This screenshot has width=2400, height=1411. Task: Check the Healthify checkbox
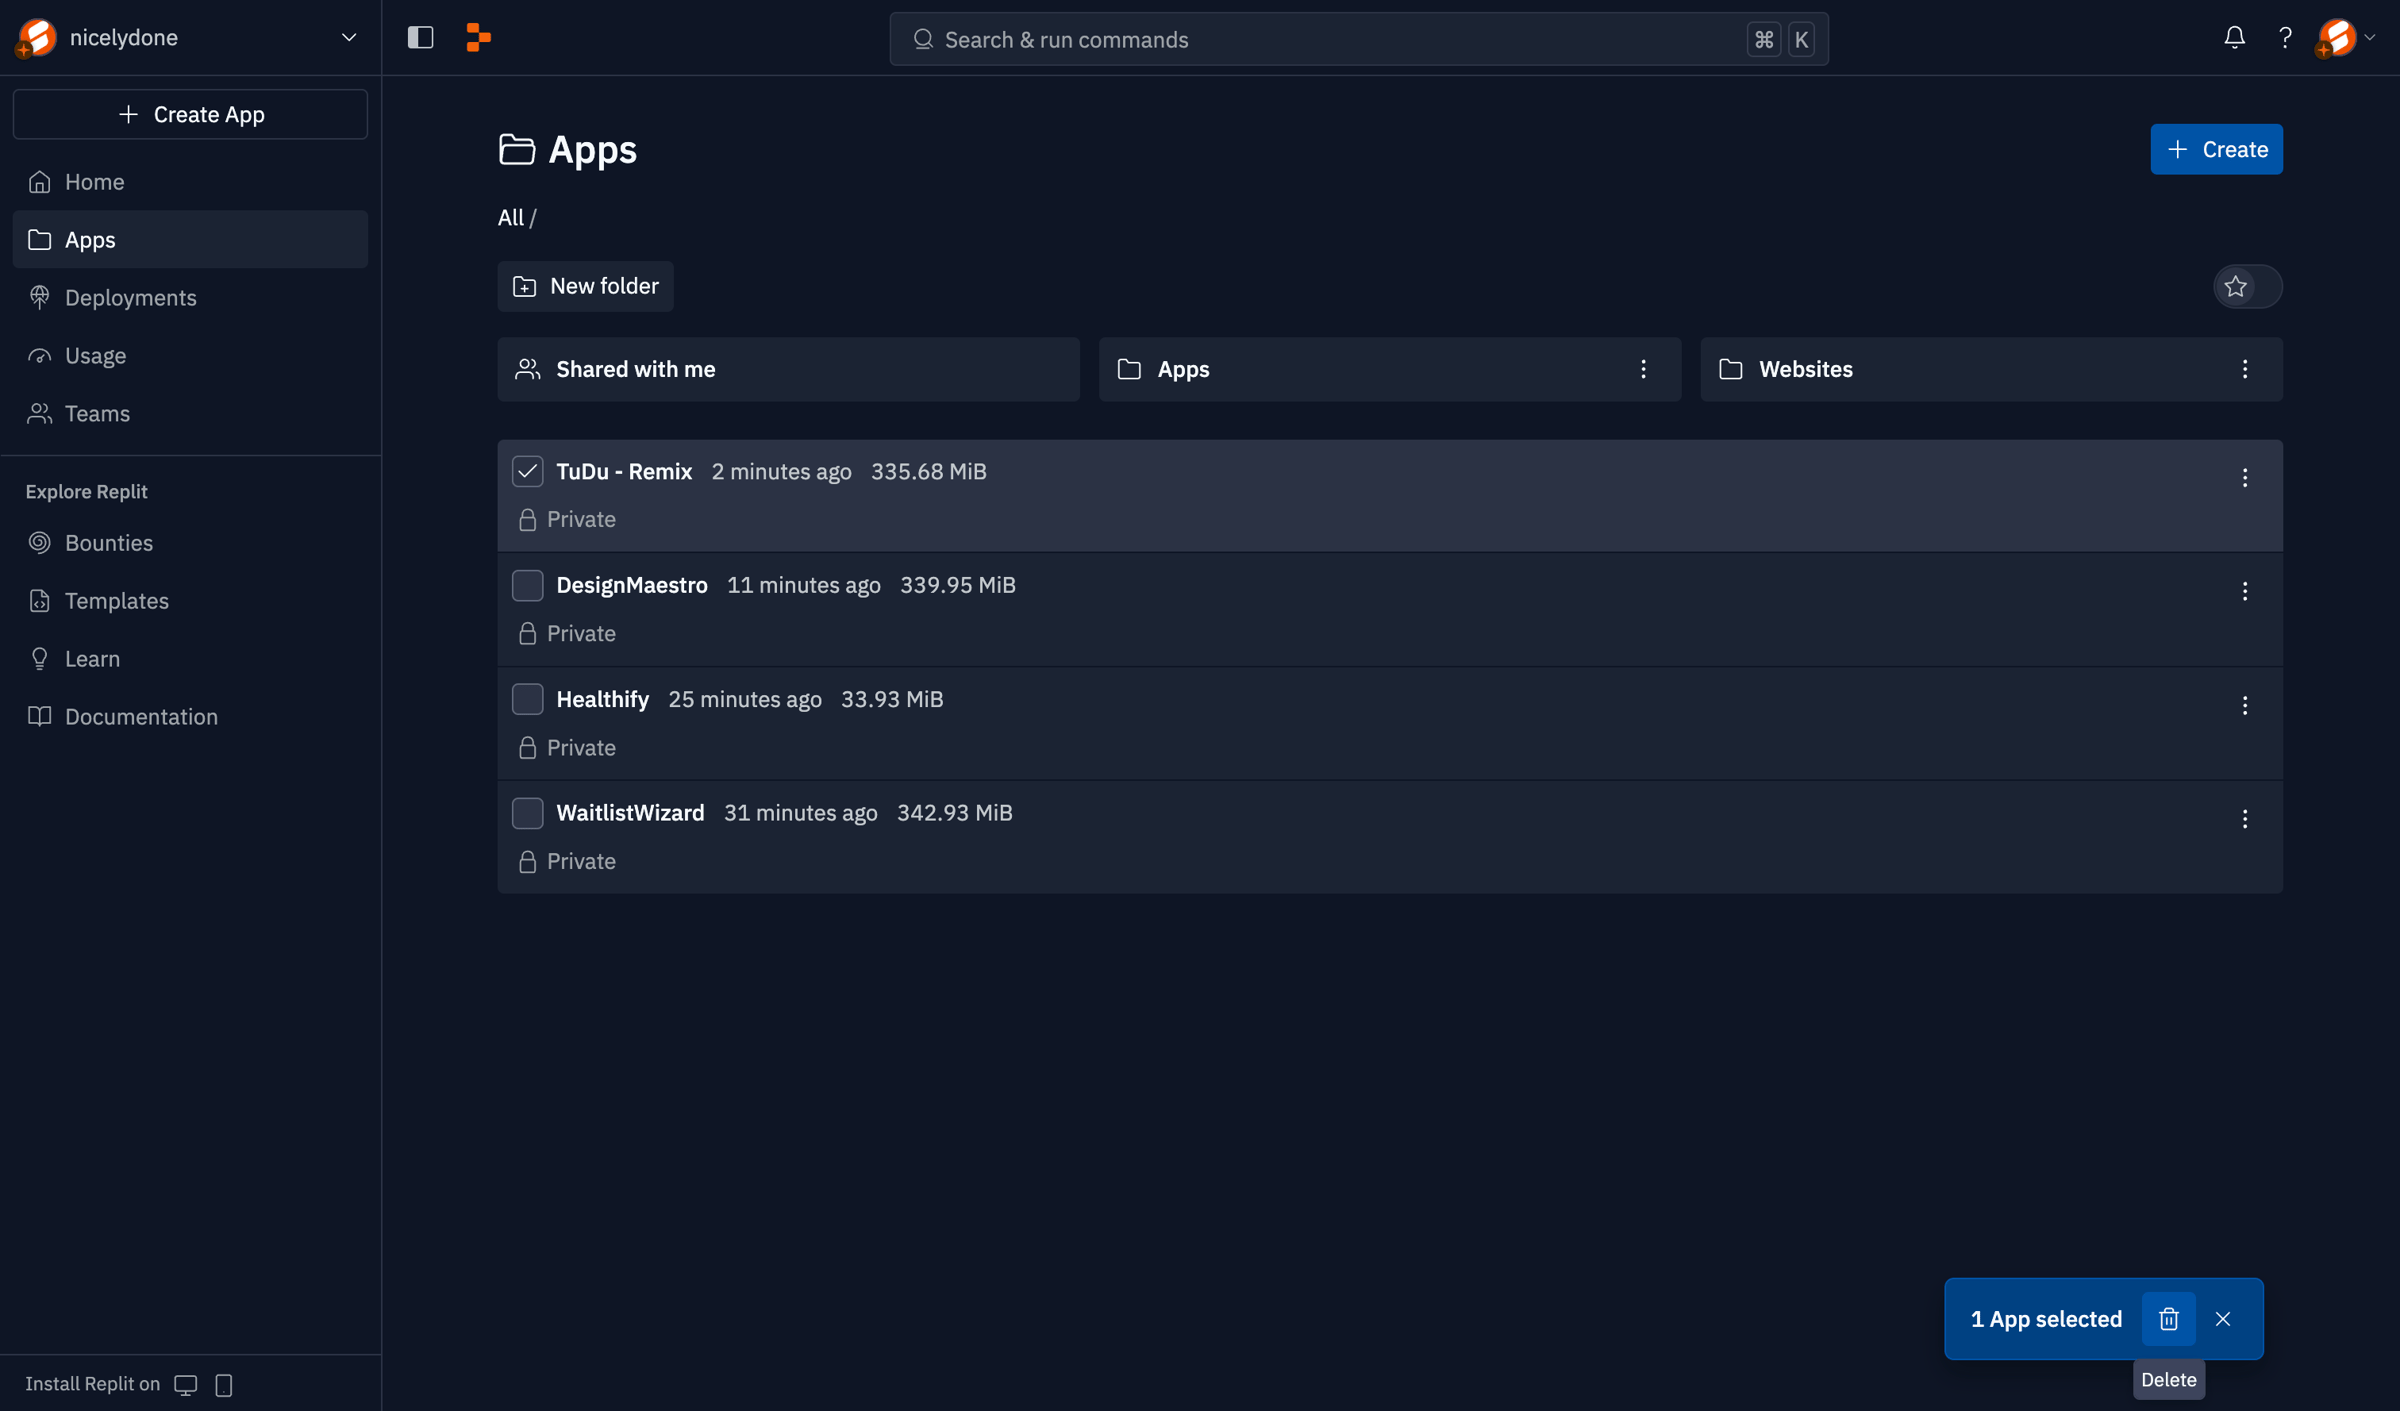[x=527, y=699]
